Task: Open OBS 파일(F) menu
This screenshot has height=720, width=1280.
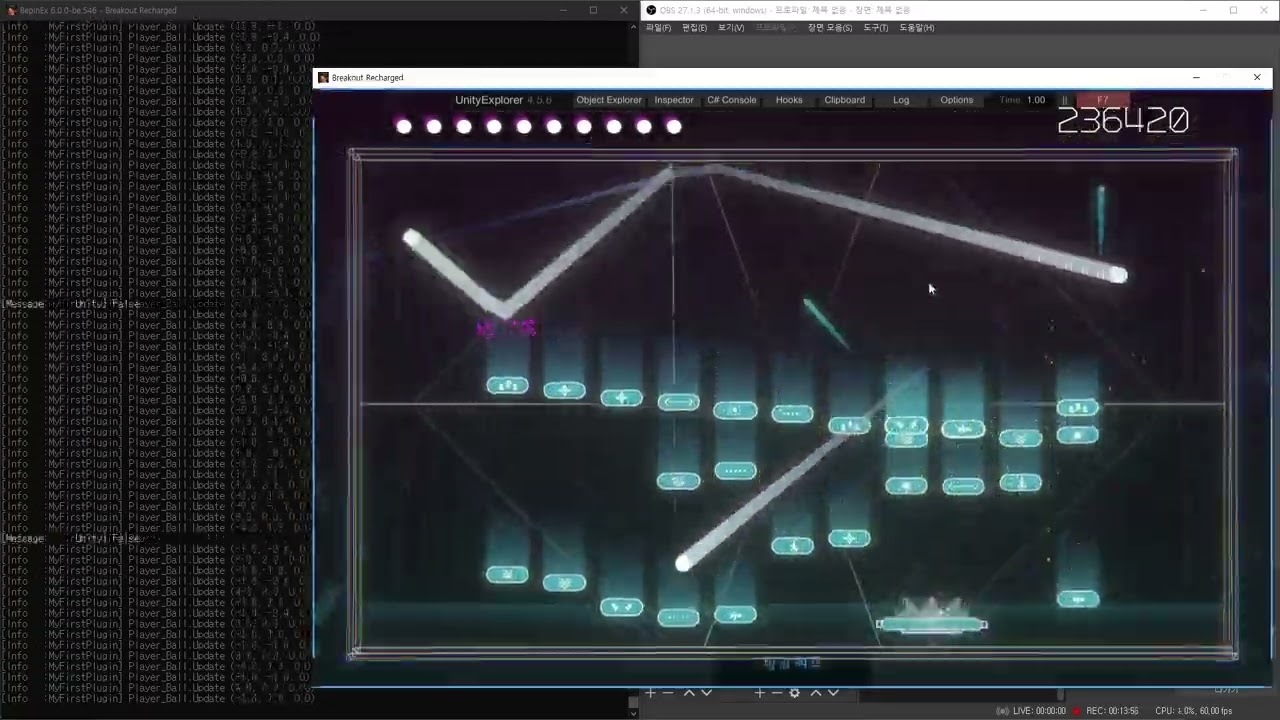Action: (x=658, y=28)
